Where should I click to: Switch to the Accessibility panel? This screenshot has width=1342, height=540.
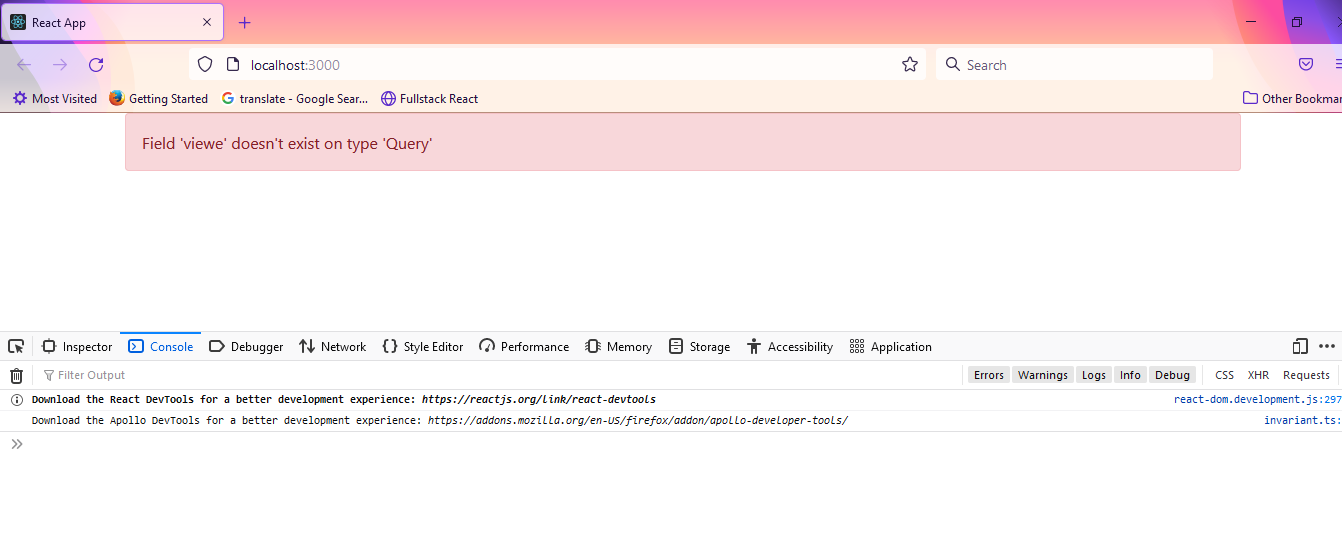[790, 347]
